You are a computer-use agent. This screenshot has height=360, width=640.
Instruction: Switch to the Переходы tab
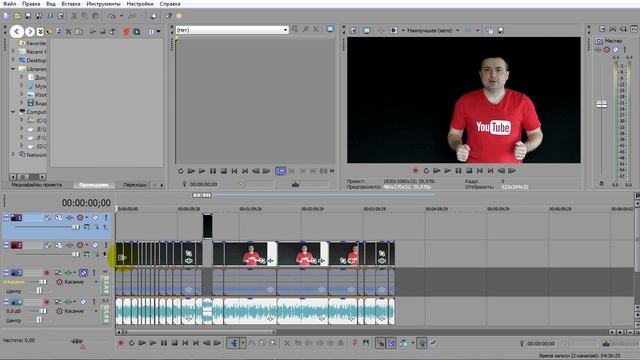click(x=135, y=185)
